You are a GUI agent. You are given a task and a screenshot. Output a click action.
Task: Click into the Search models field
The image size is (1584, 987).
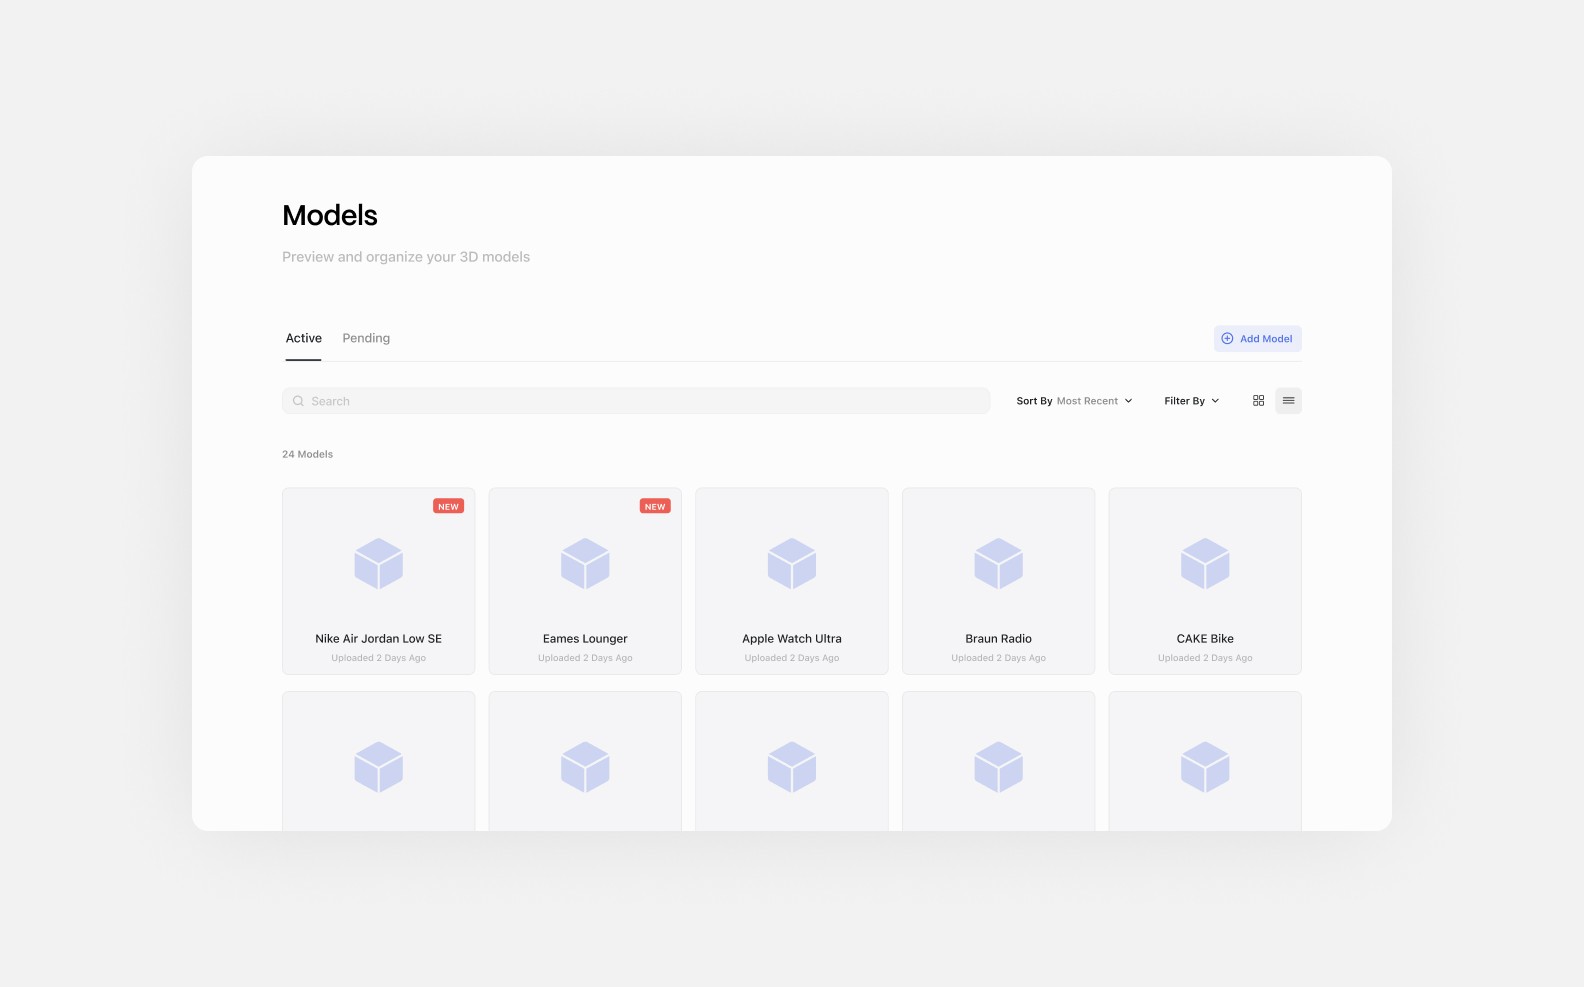(640, 401)
